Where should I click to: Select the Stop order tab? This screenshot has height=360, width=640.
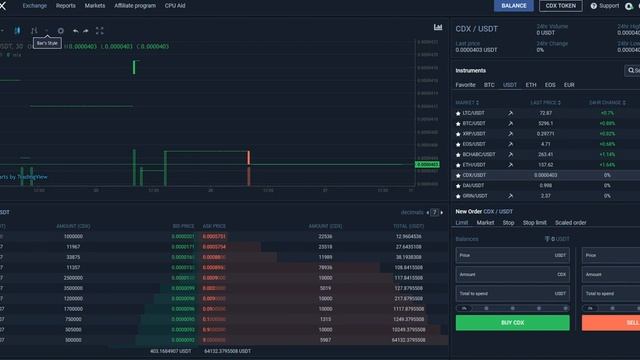tap(508, 222)
